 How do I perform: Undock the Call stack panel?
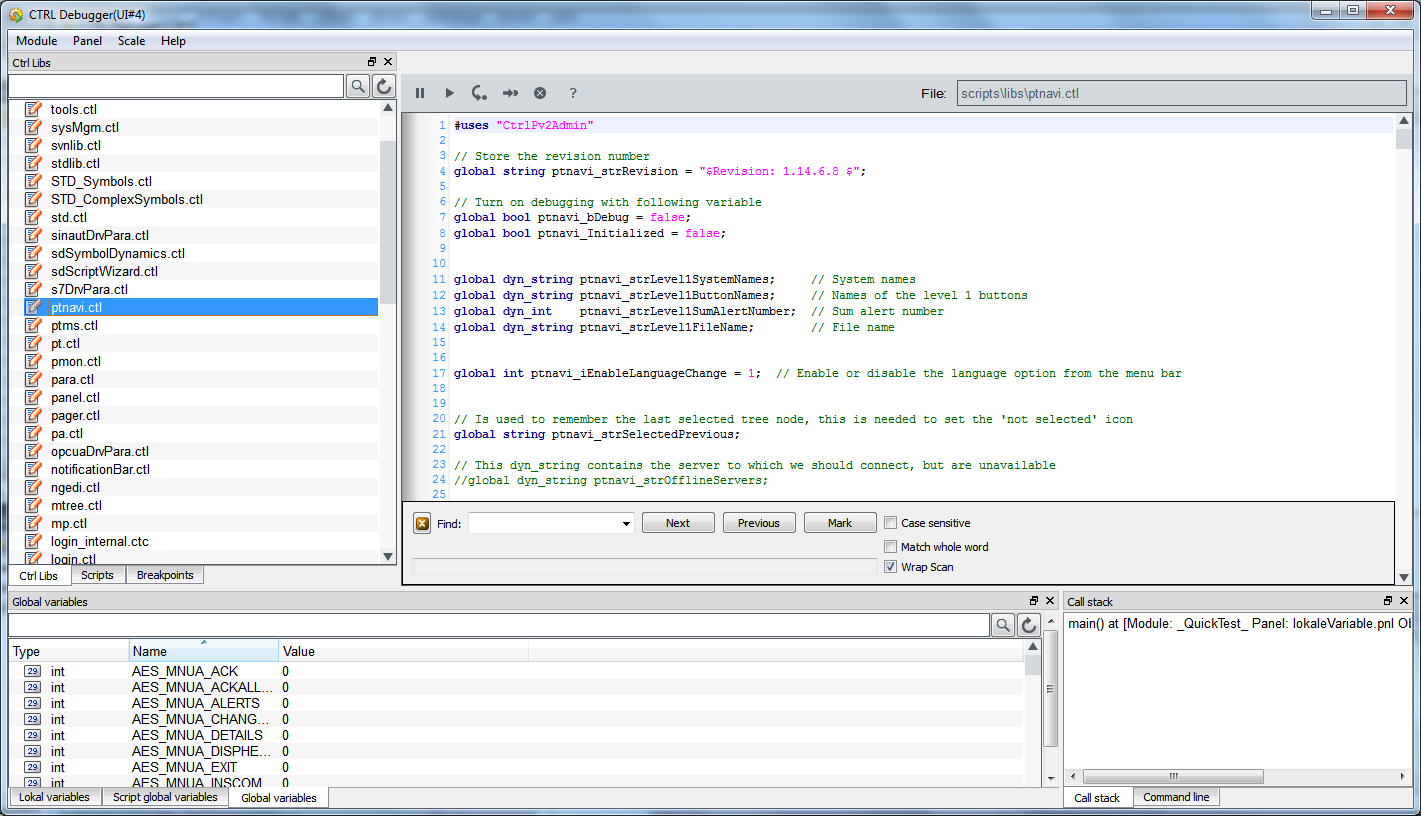1388,601
